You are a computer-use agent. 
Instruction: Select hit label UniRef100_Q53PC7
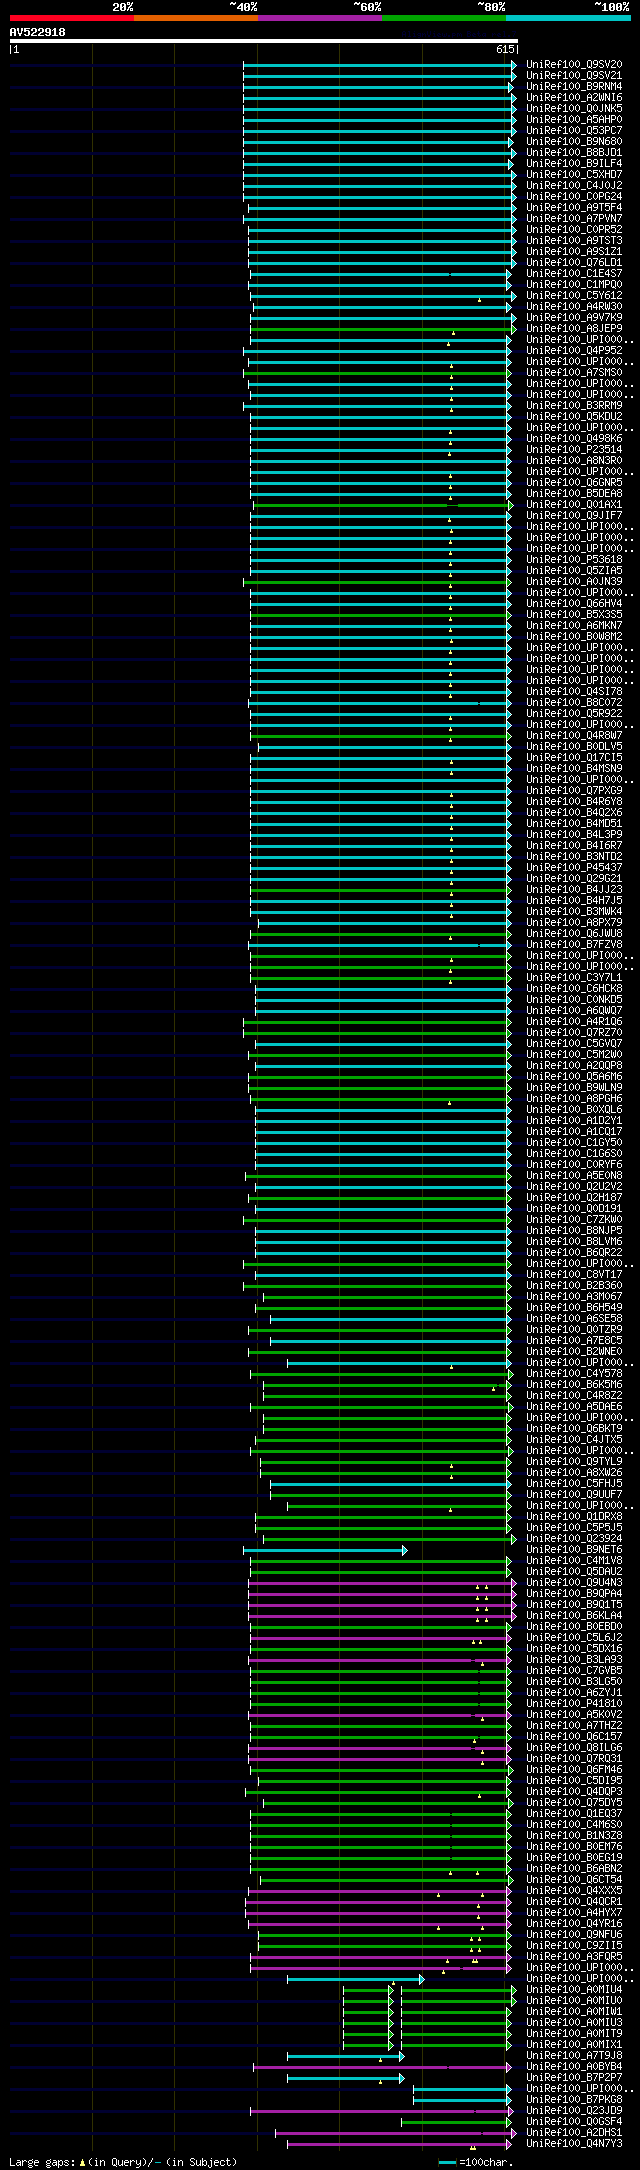click(574, 131)
